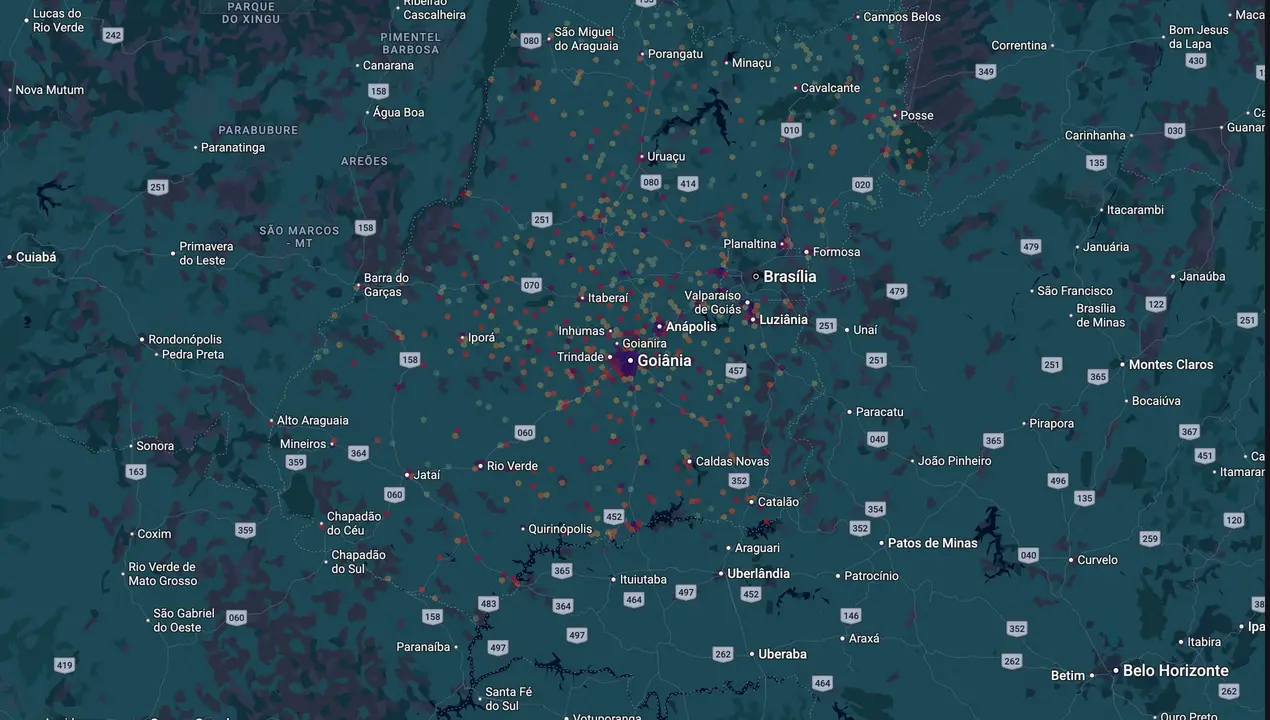Click the 414 highway shield
This screenshot has height=720, width=1270.
coord(687,184)
